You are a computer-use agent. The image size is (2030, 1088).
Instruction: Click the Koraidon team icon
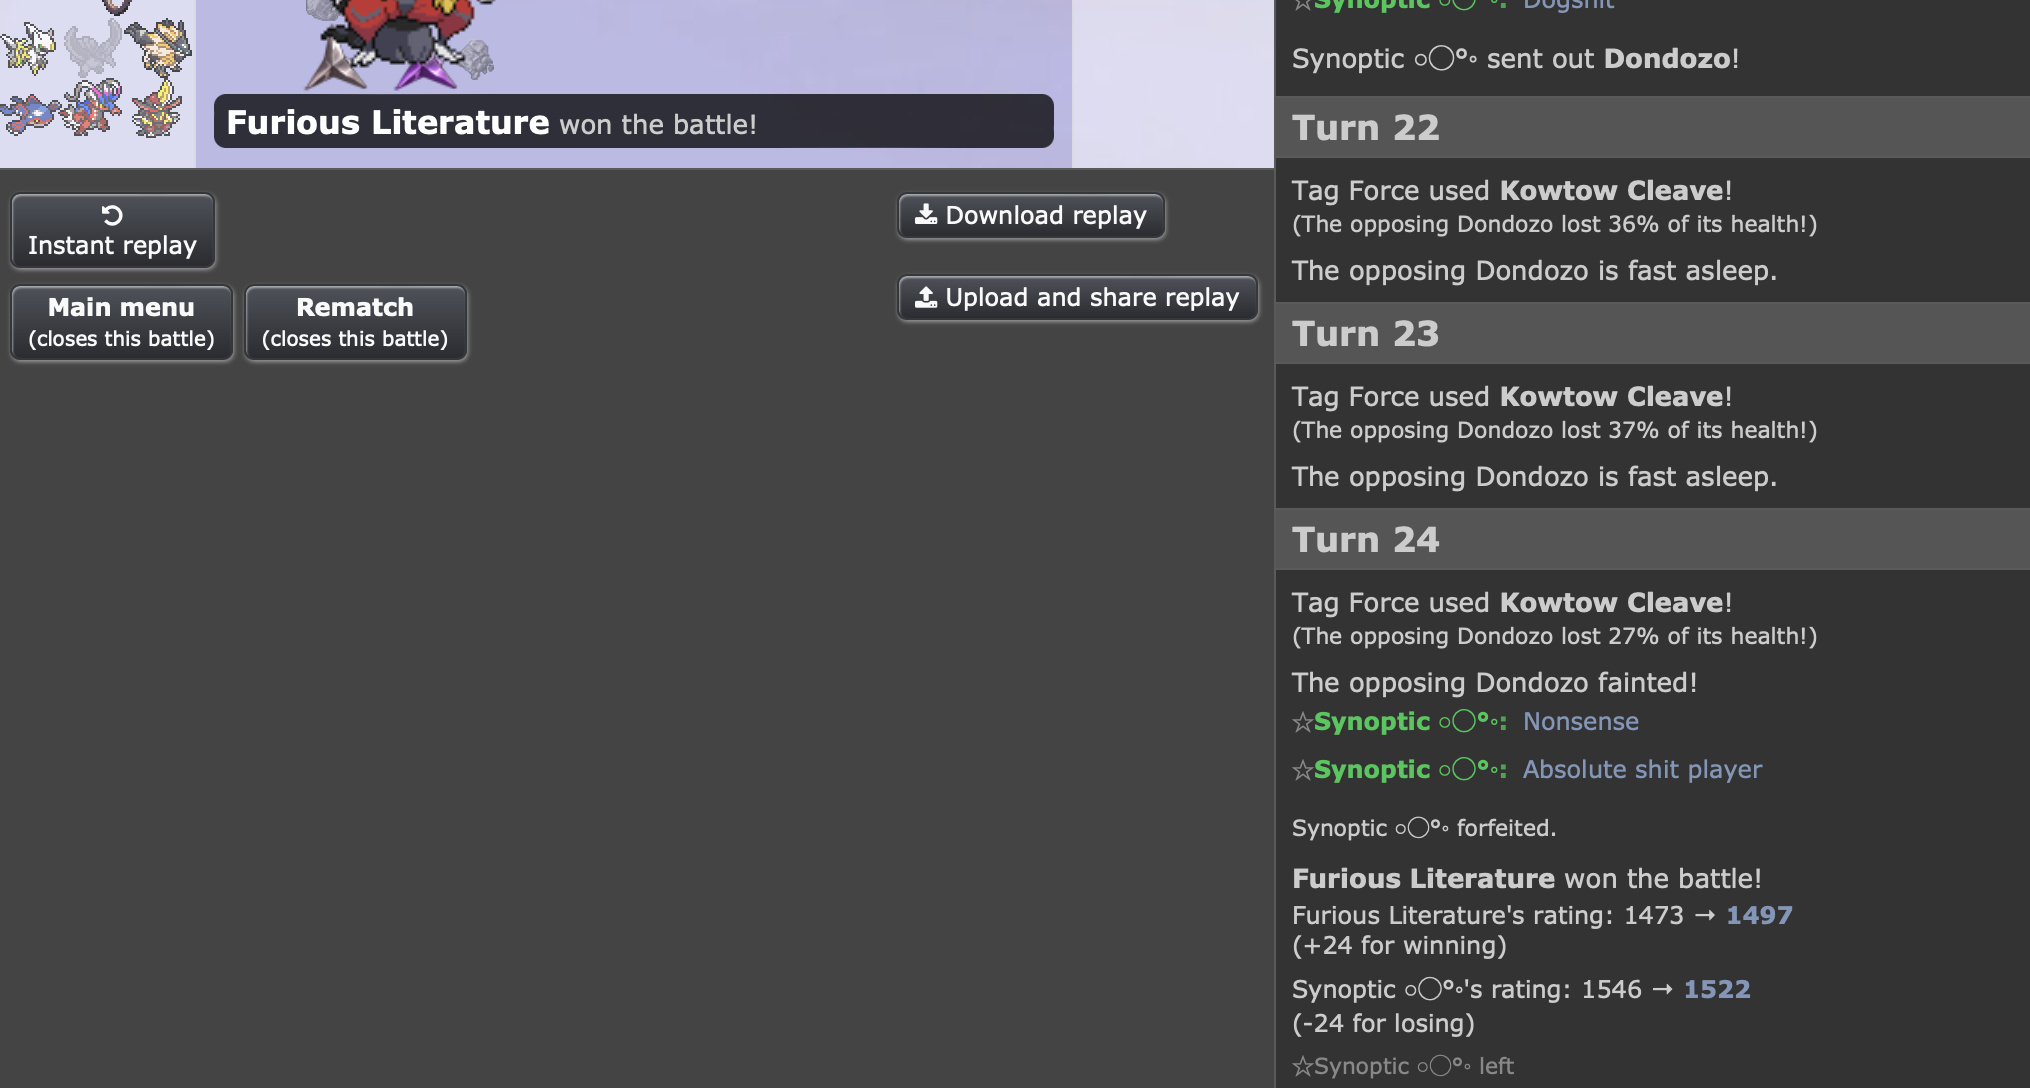coord(93,108)
